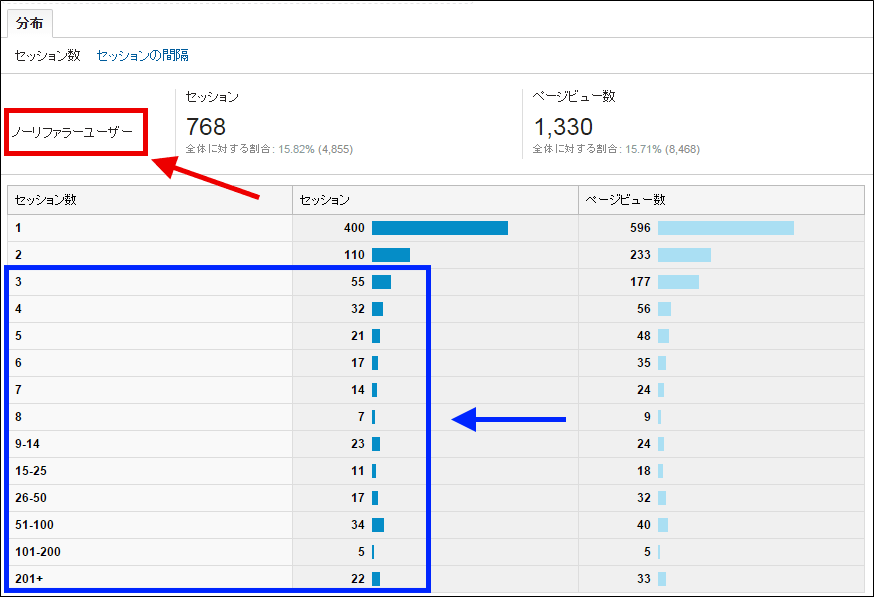Screen dimensions: 874x597
Task: Click the light blue bar for 177 pageviews
Action: tap(678, 282)
